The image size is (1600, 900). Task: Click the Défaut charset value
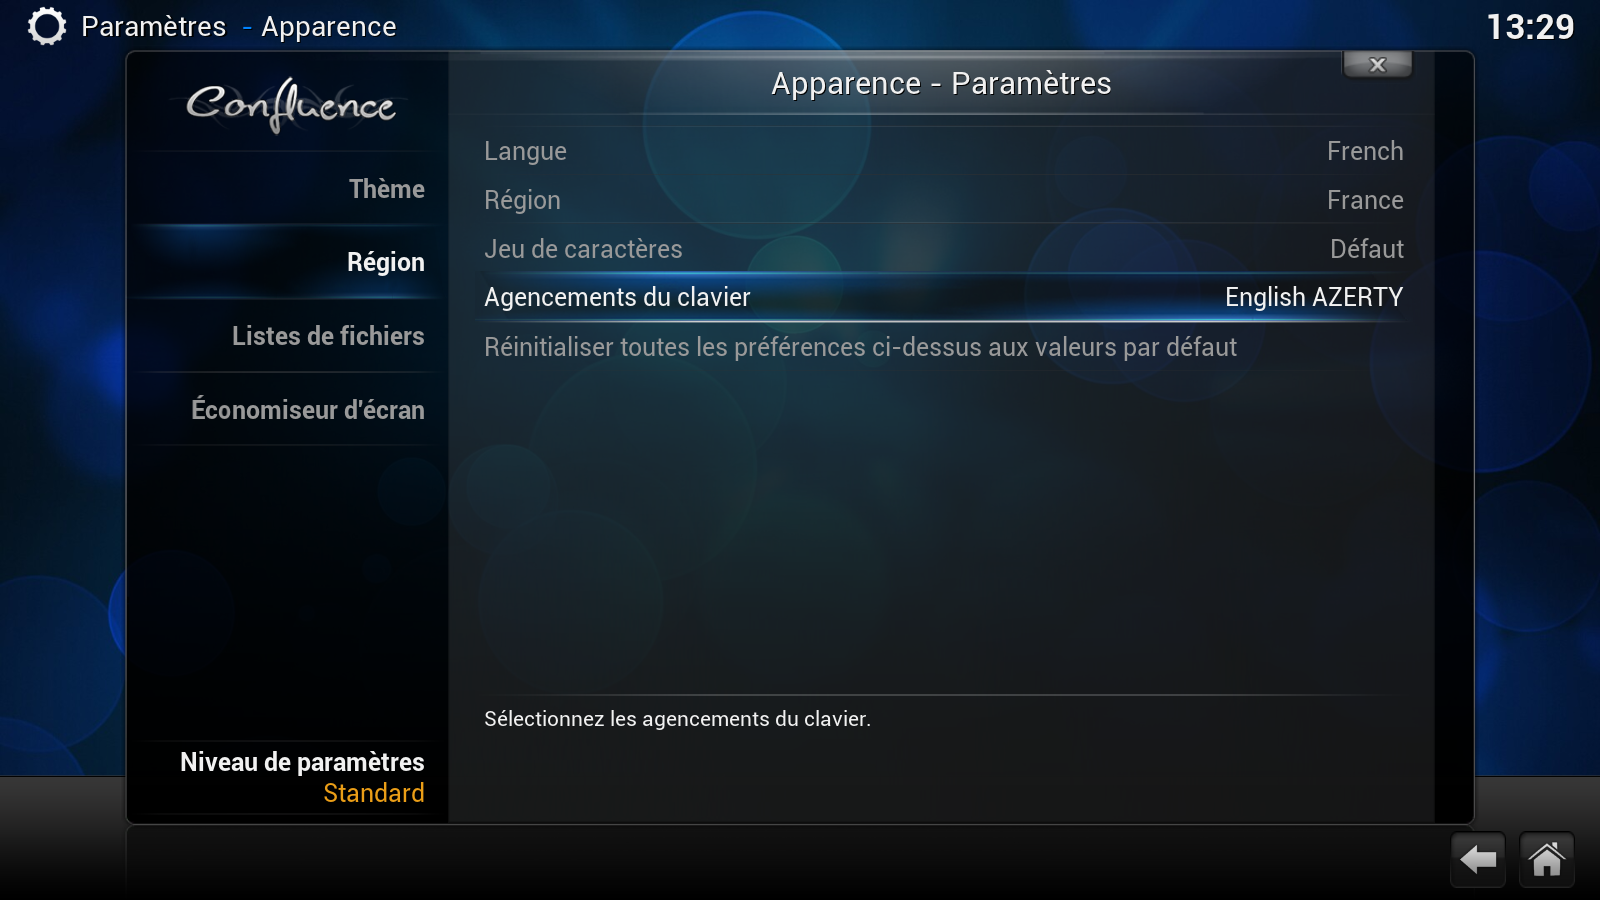point(1367,249)
